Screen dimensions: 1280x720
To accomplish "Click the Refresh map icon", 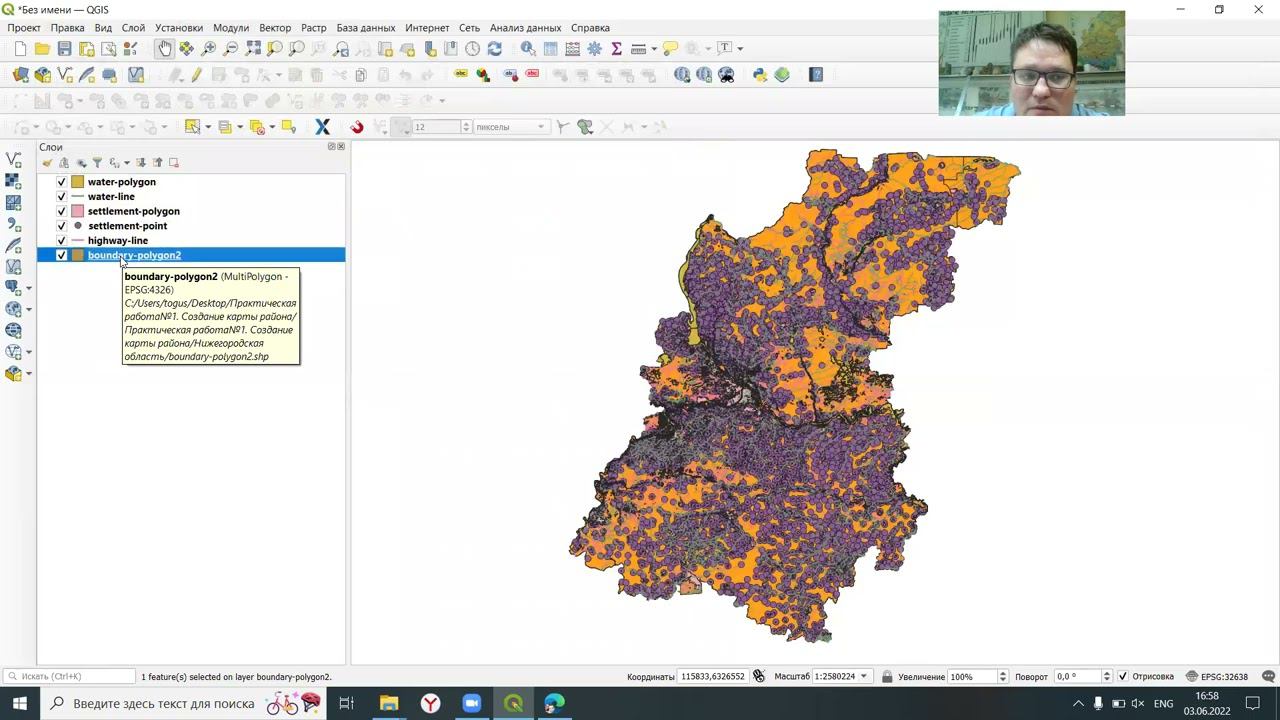I will 494,48.
